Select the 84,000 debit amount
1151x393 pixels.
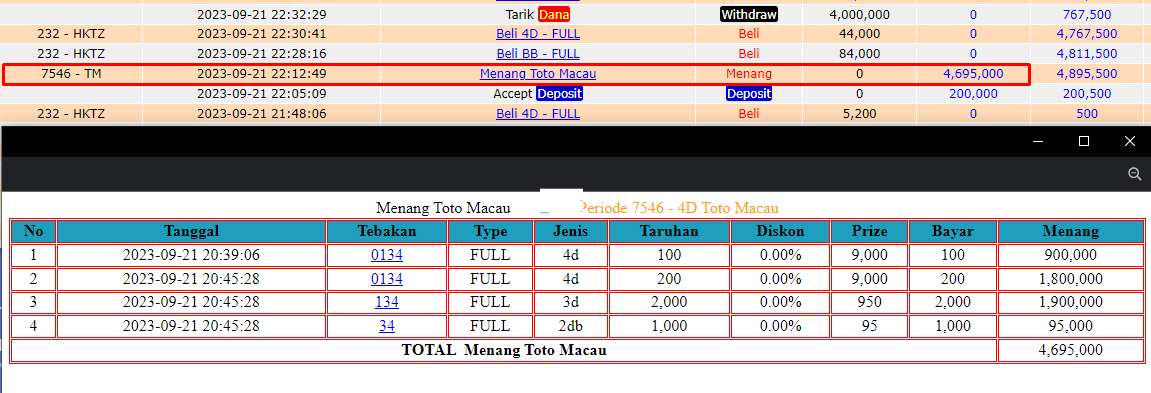[x=860, y=54]
